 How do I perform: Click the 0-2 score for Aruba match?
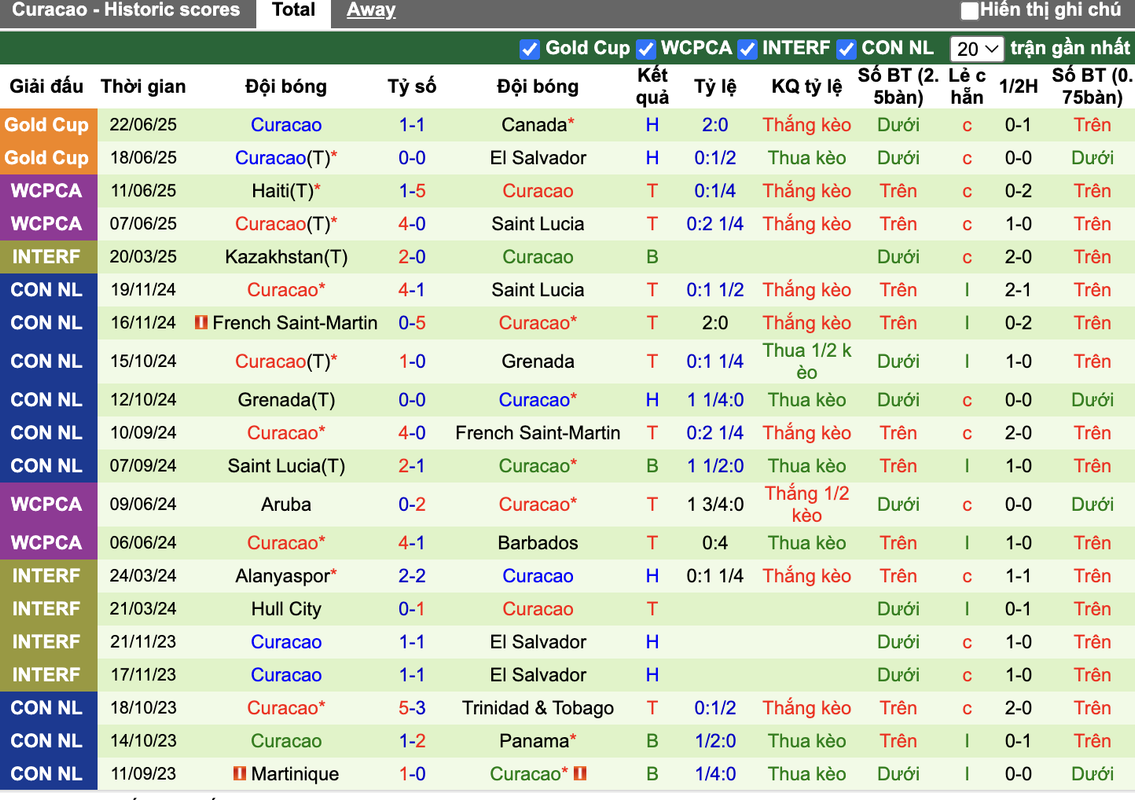click(x=412, y=504)
